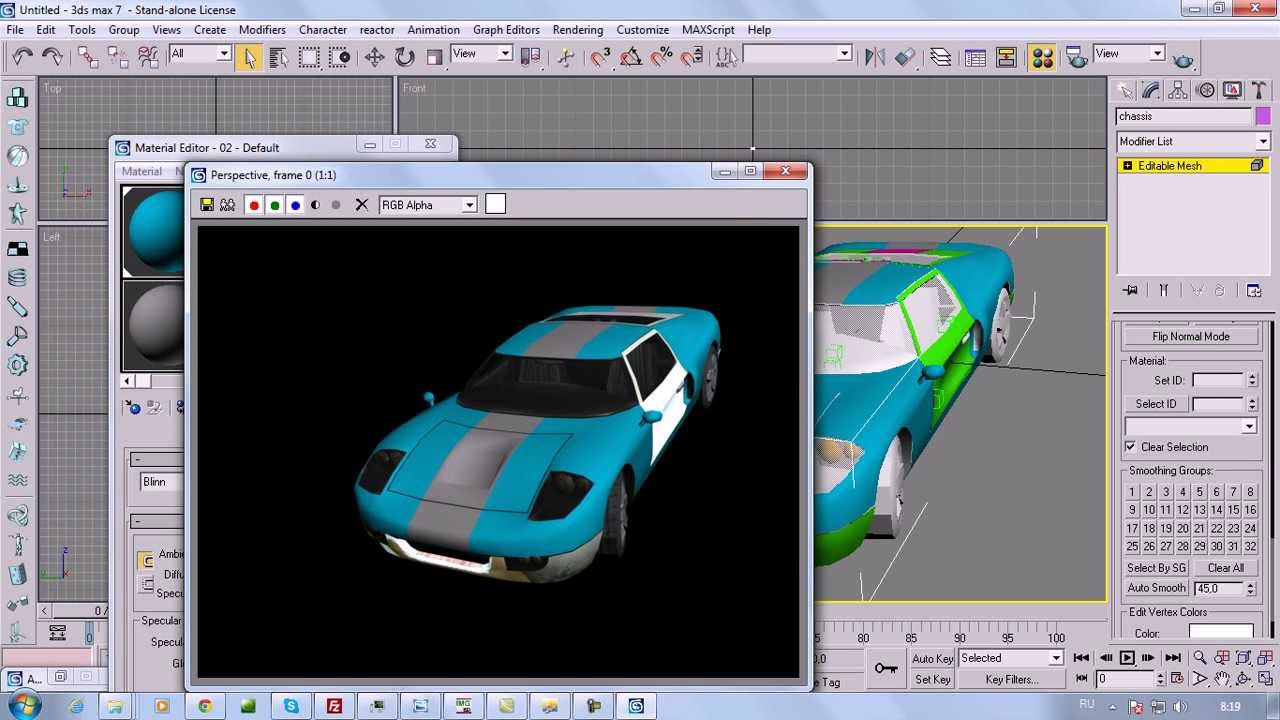Open Schematic View from main toolbar
Image resolution: width=1280 pixels, height=720 pixels.
coord(1006,57)
